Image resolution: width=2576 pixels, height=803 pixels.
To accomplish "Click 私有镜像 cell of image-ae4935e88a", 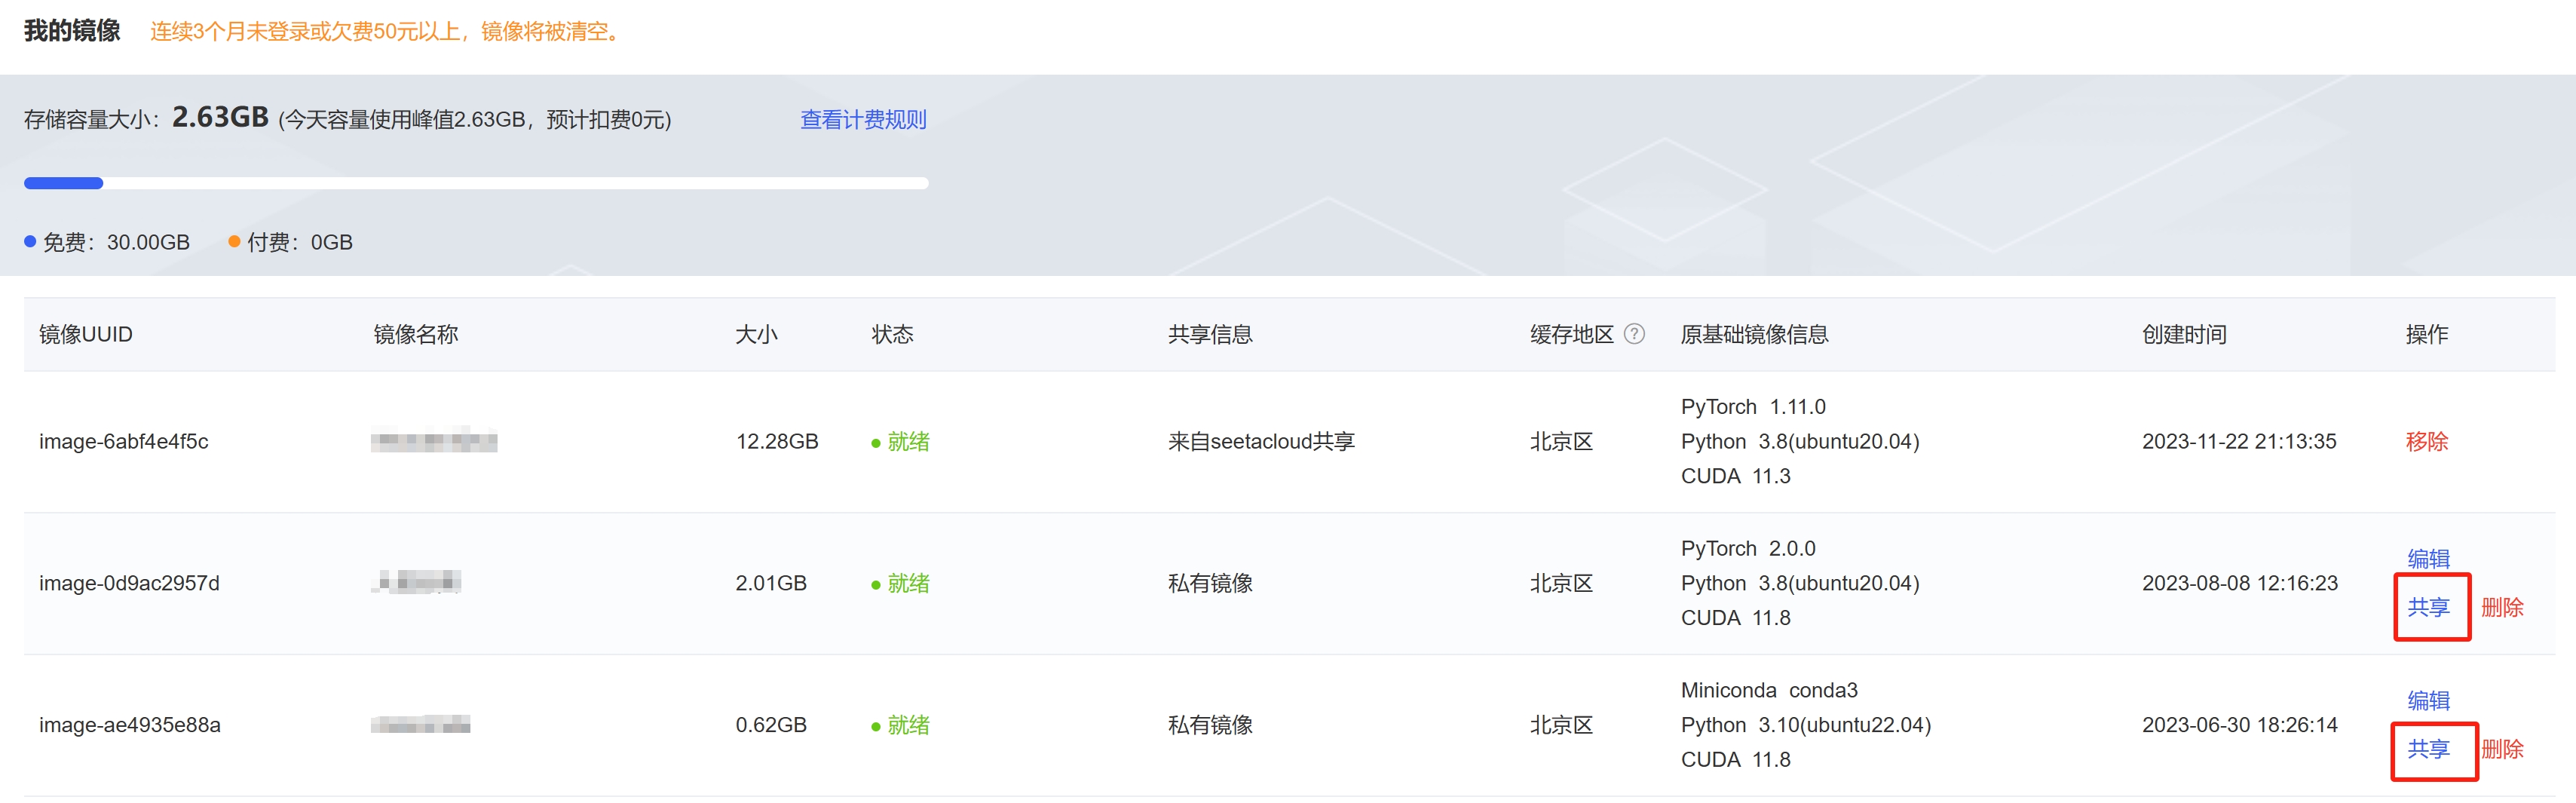I will (x=1210, y=725).
